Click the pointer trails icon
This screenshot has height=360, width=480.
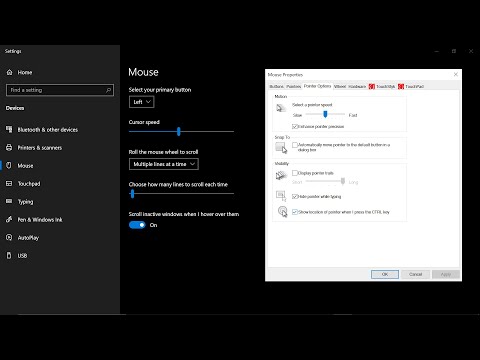(281, 175)
